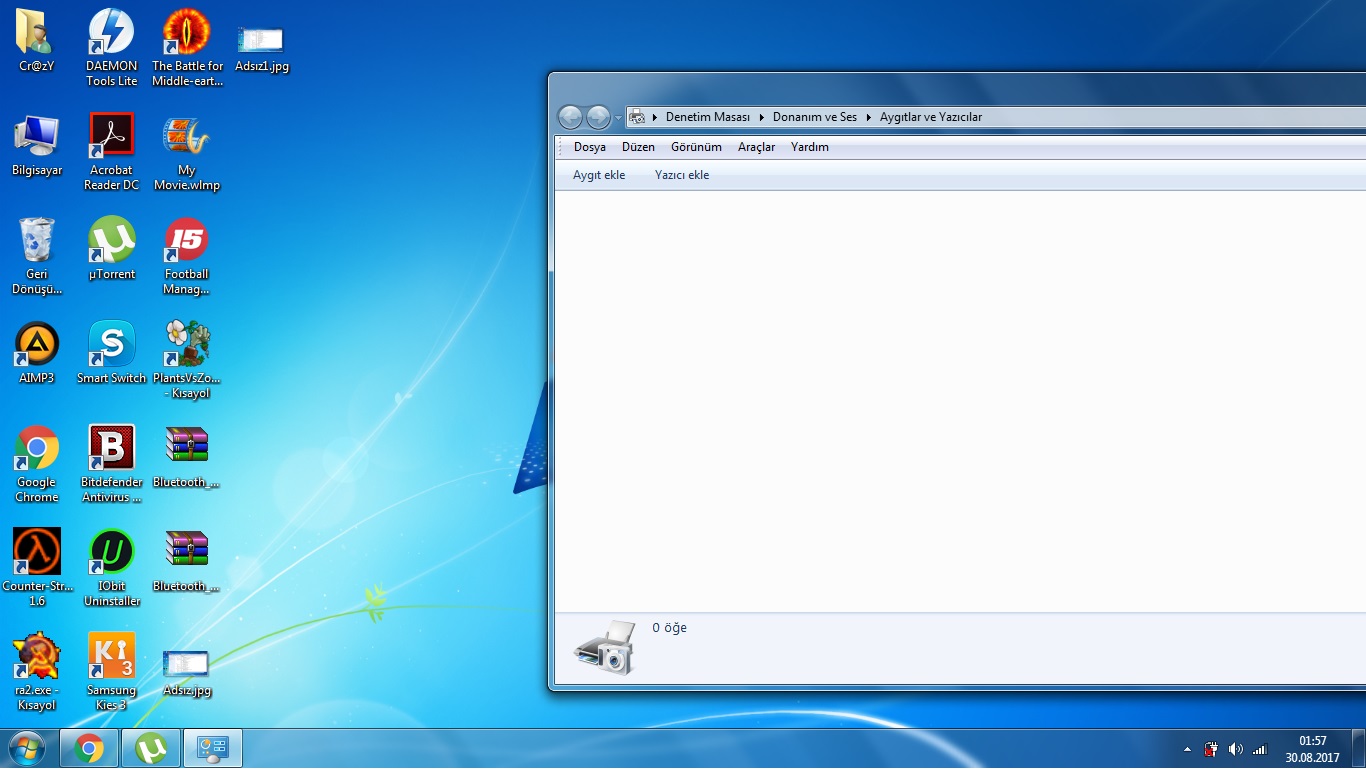Expand the arrow after Donanım ve Ses

point(869,117)
